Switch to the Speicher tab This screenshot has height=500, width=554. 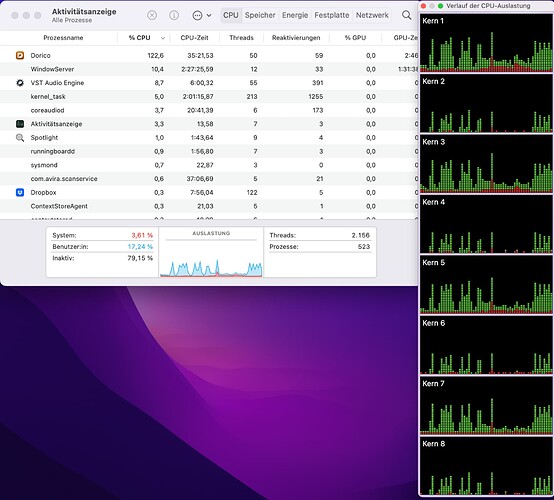pos(260,15)
